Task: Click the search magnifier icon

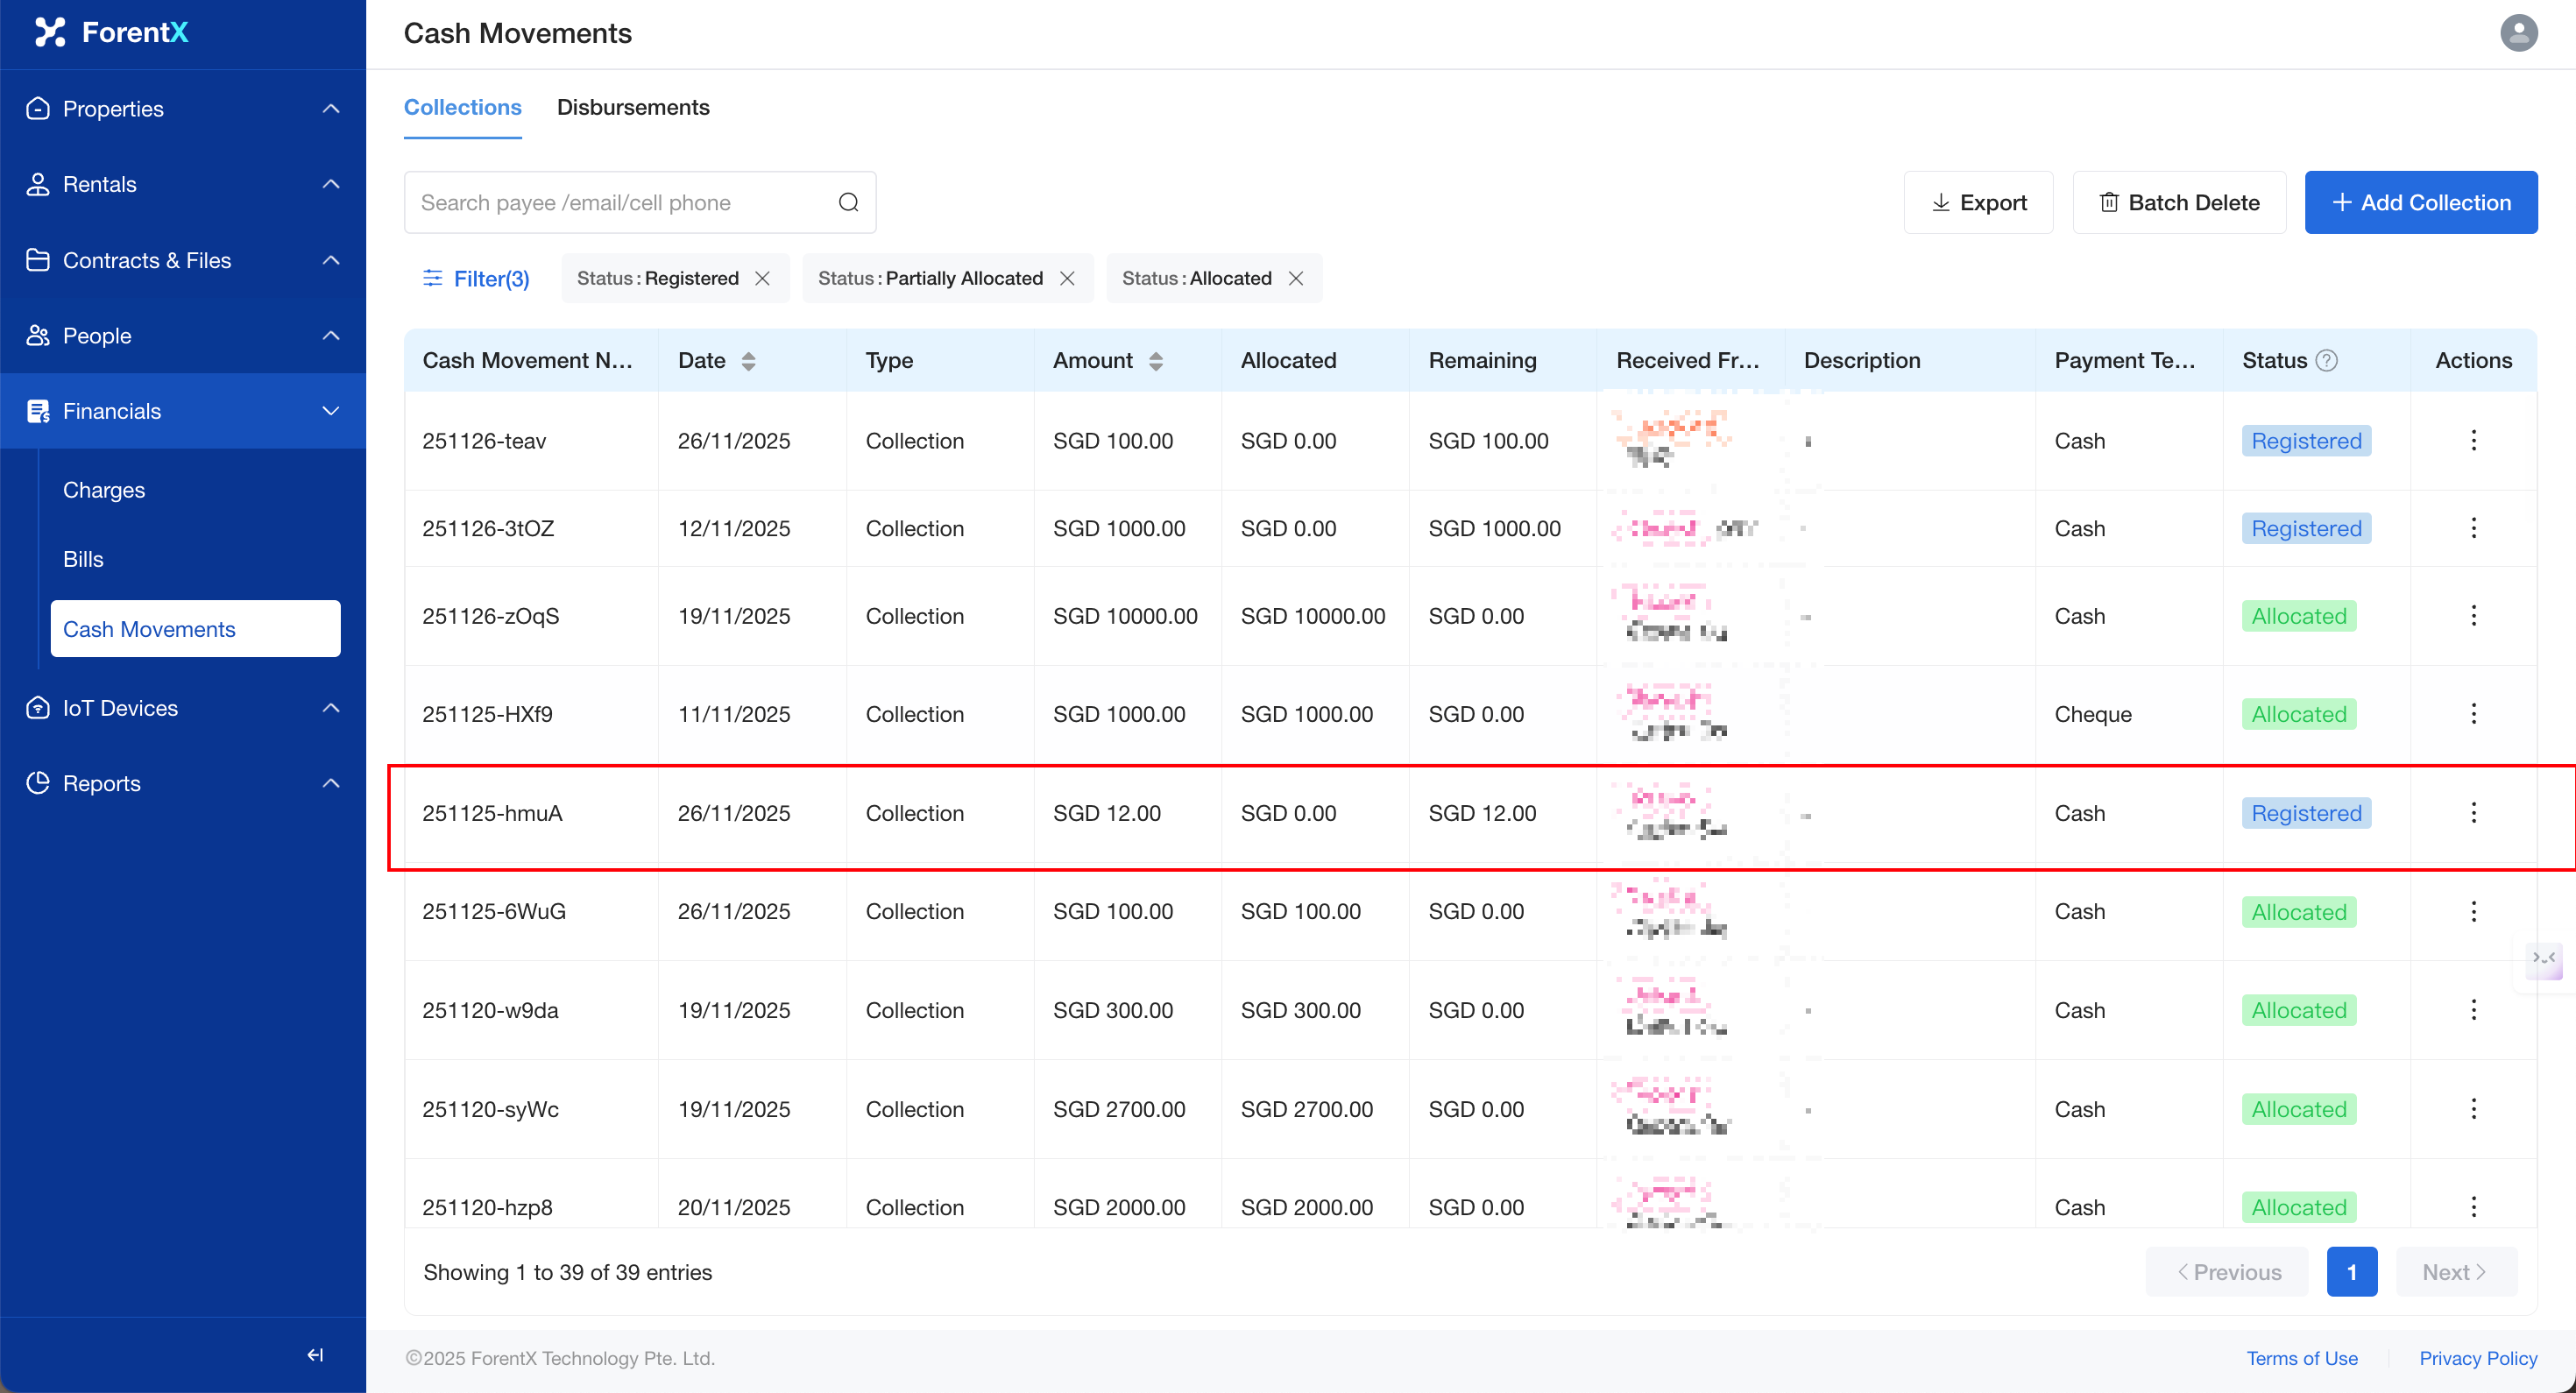Action: pyautogui.click(x=848, y=203)
